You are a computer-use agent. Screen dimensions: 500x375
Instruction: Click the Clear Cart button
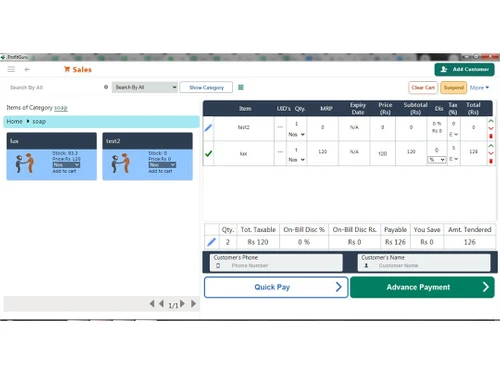click(423, 88)
